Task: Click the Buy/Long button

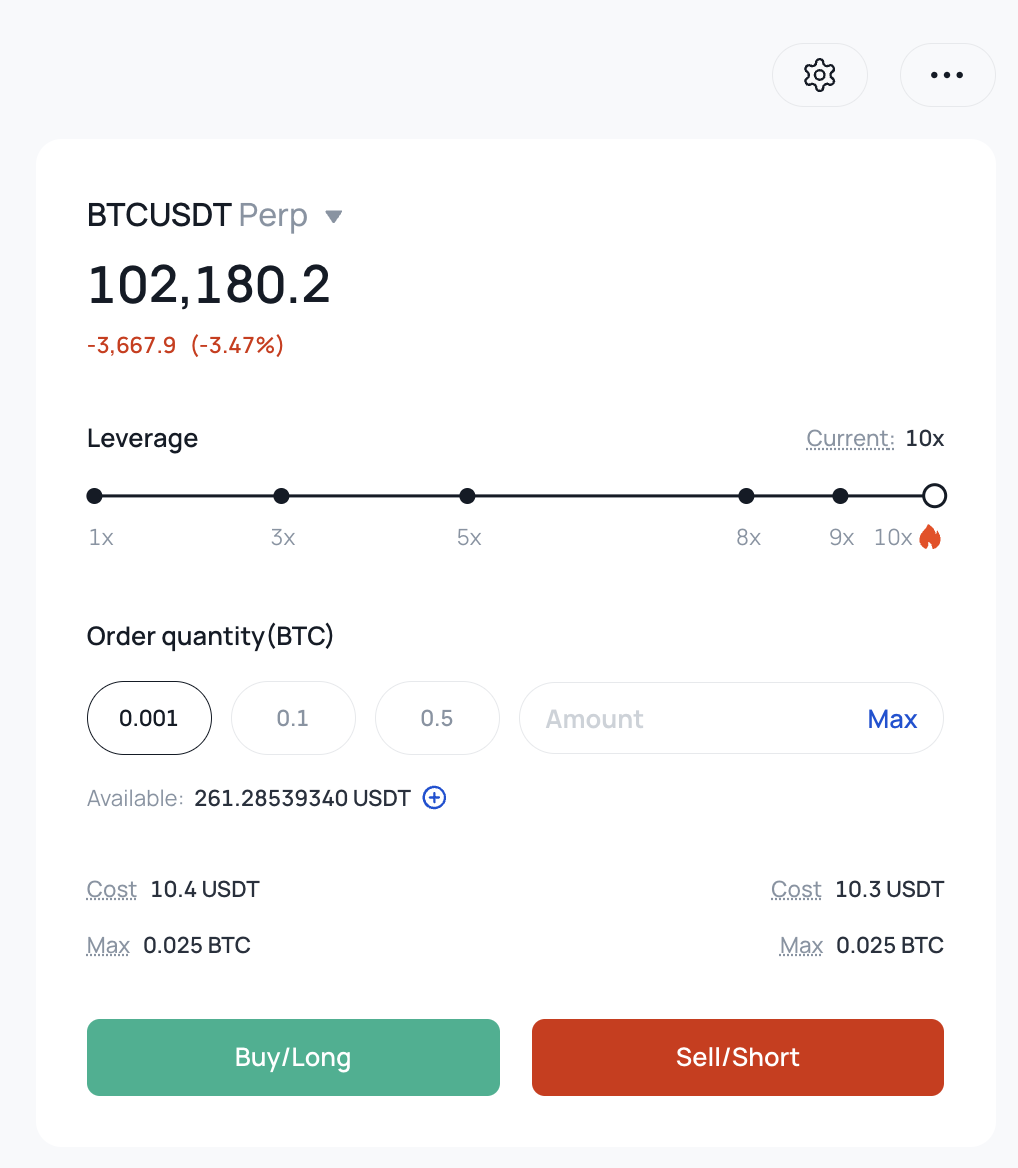Action: [293, 1057]
